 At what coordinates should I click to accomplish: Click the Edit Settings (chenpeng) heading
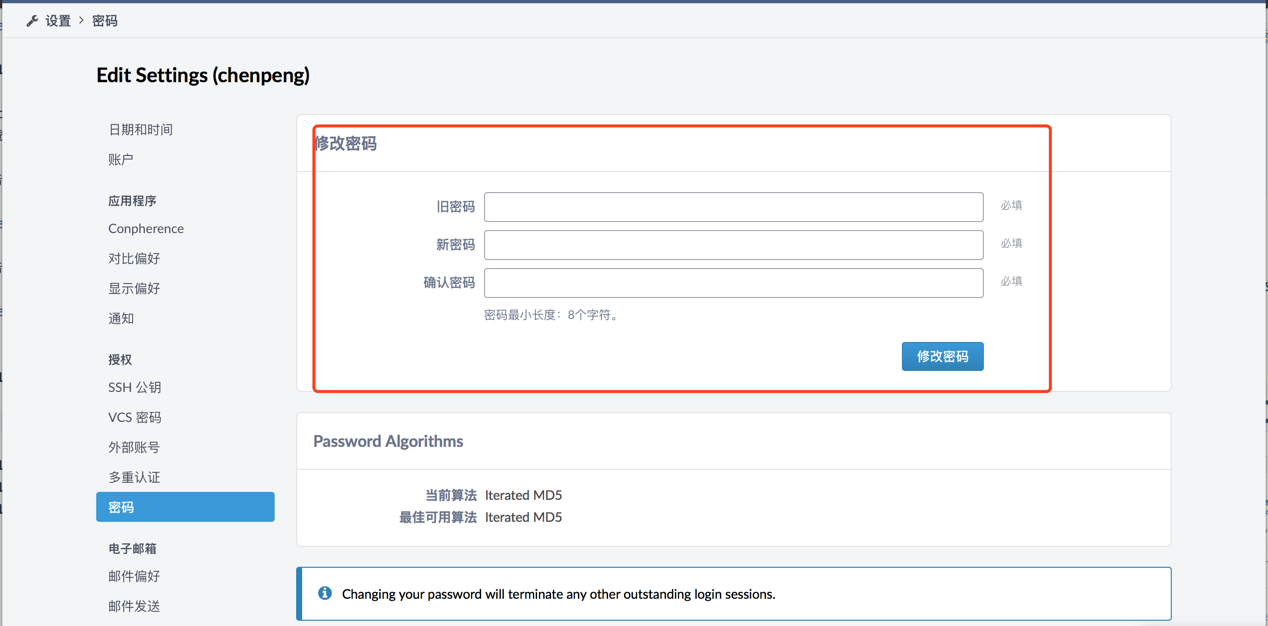tap(203, 75)
